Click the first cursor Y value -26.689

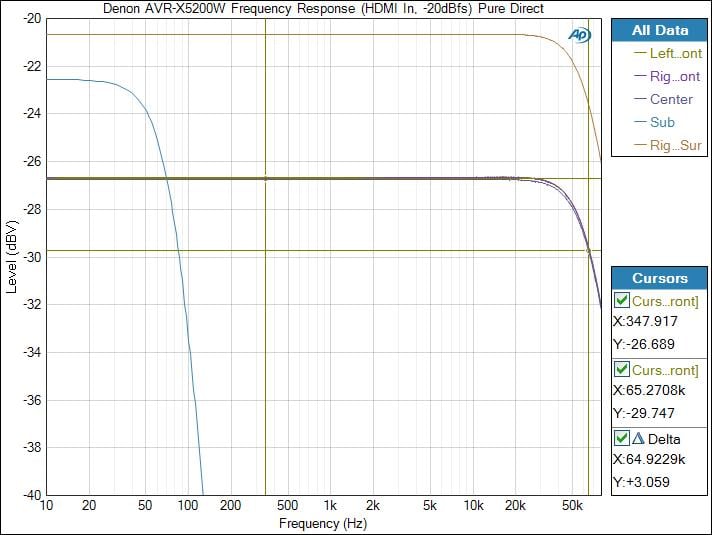pyautogui.click(x=644, y=344)
